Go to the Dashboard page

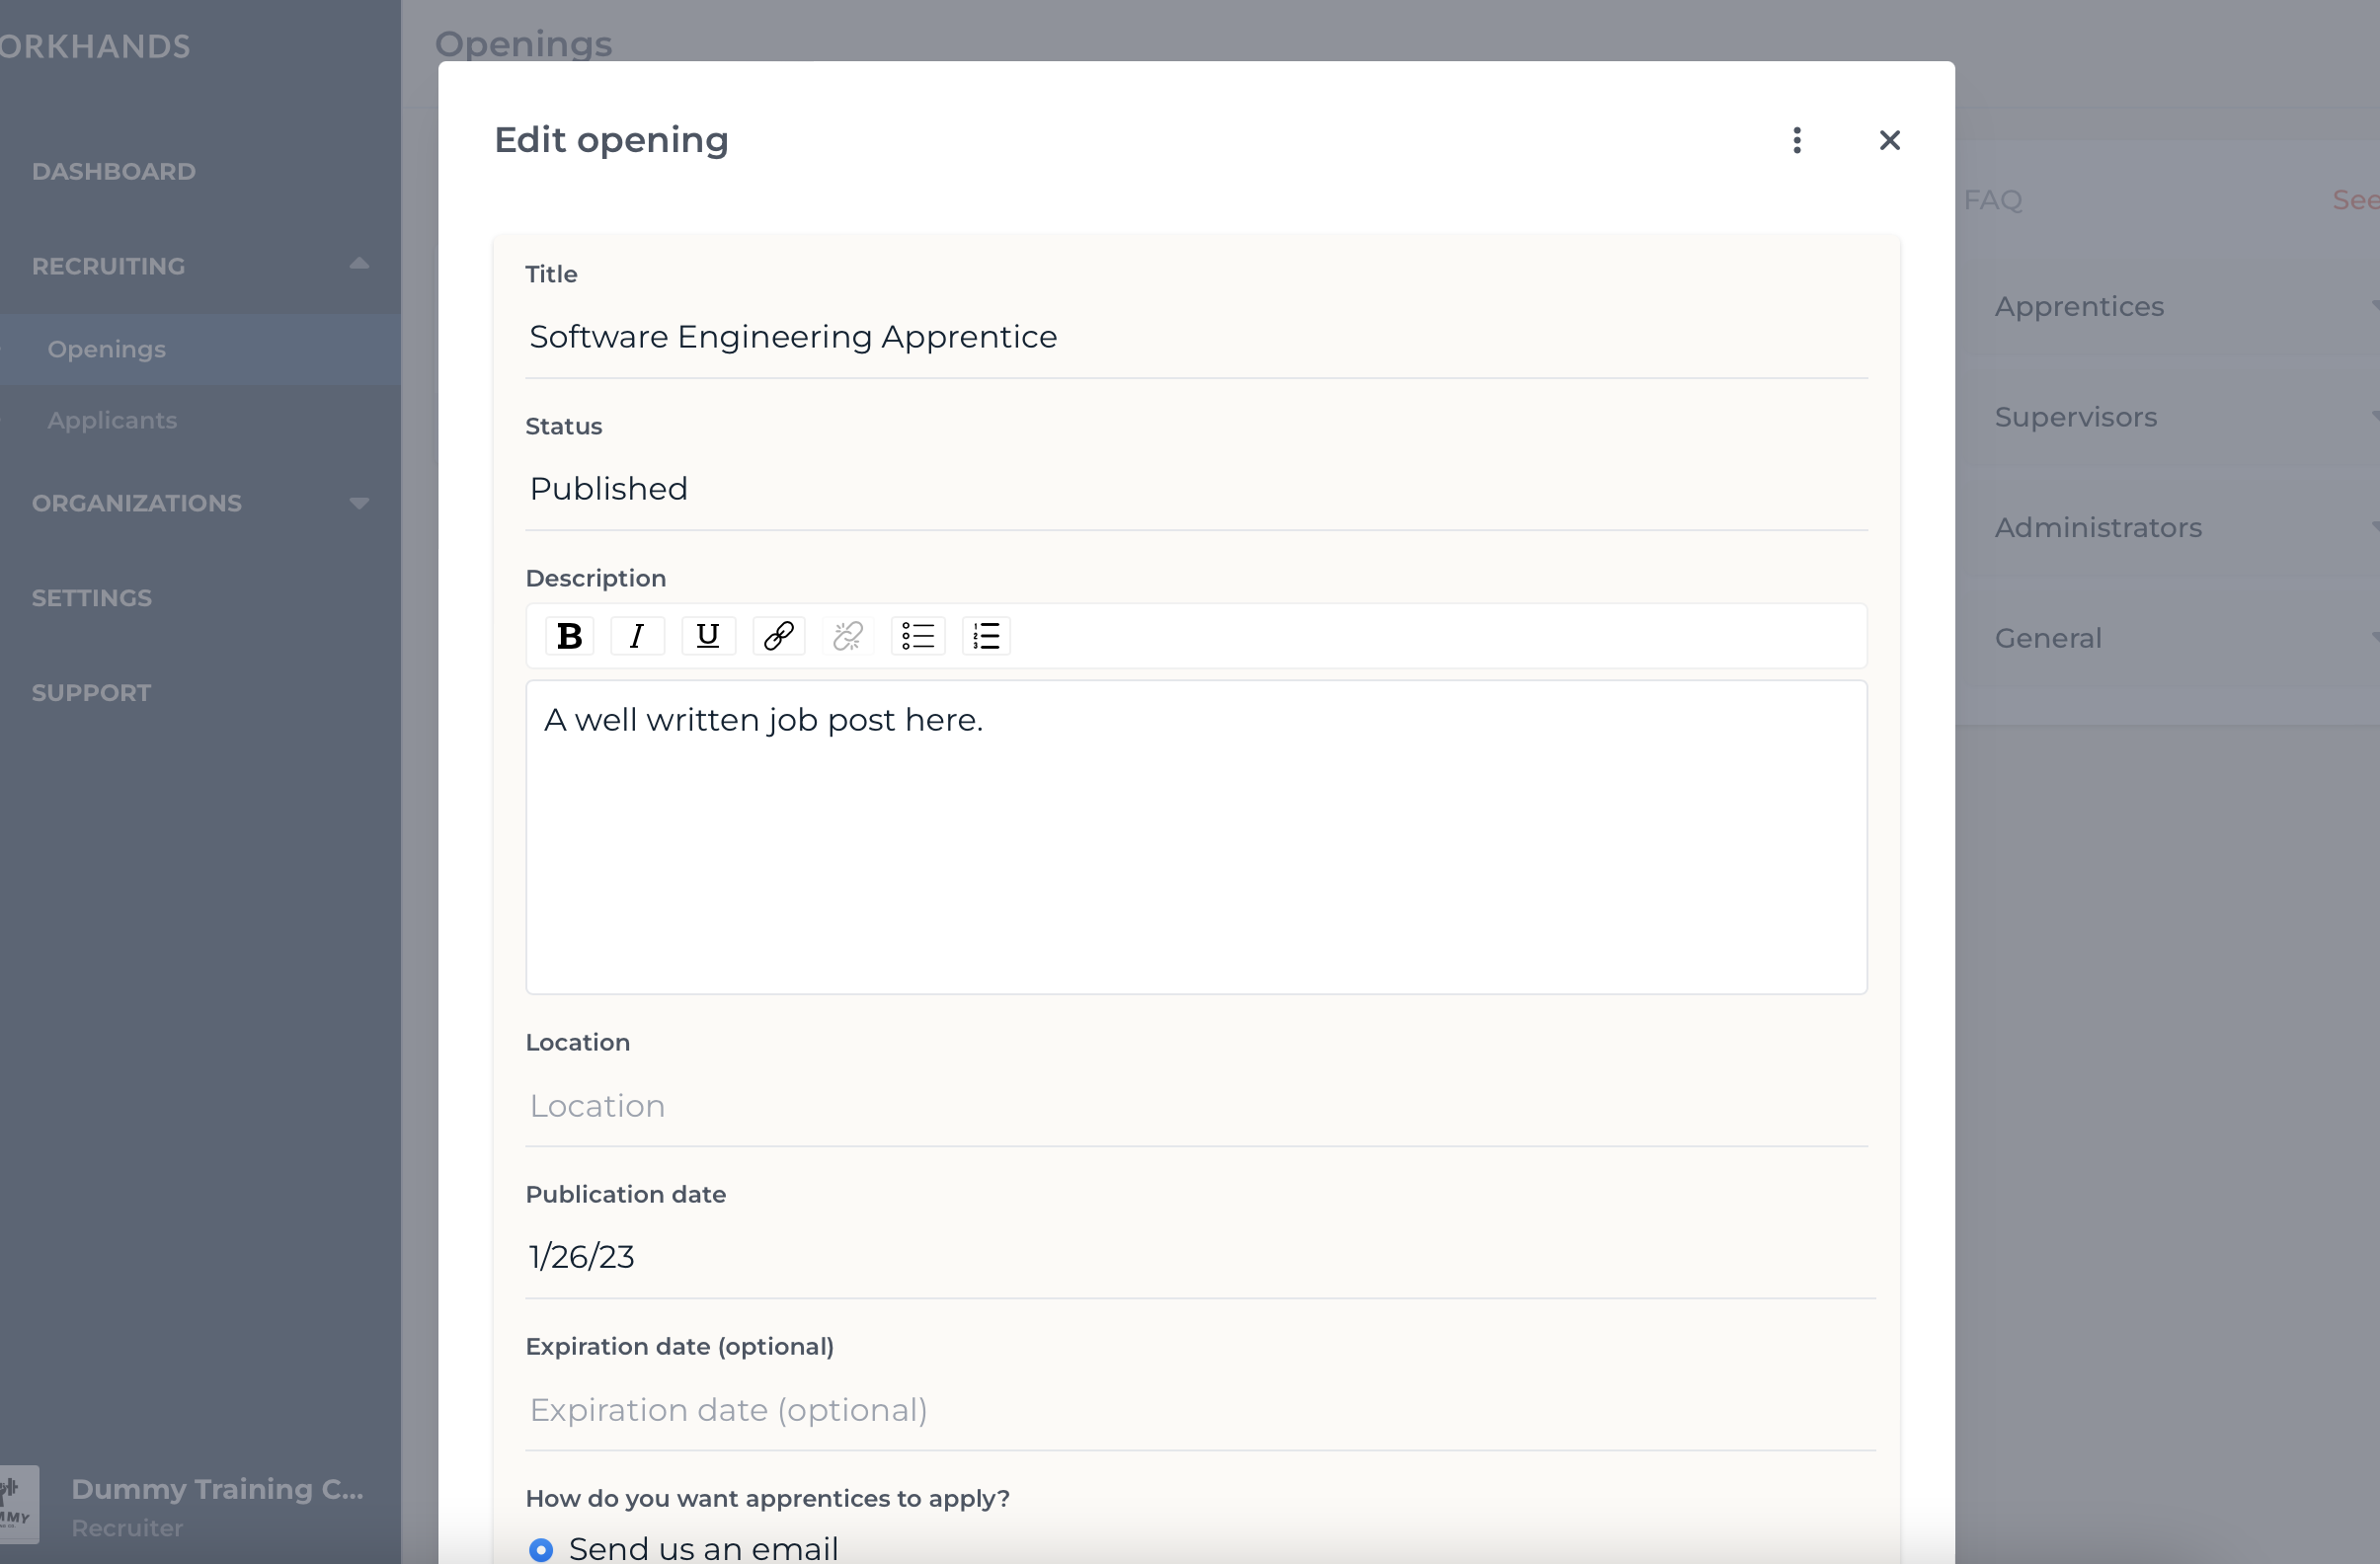click(x=113, y=171)
